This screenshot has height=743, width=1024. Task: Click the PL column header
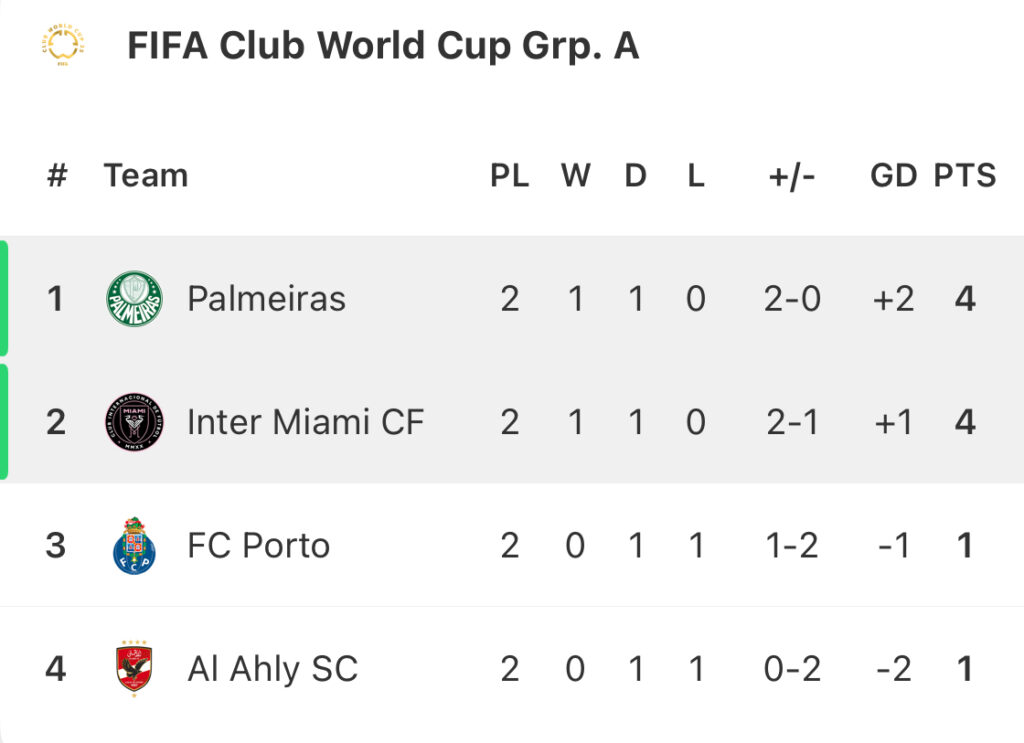click(509, 175)
